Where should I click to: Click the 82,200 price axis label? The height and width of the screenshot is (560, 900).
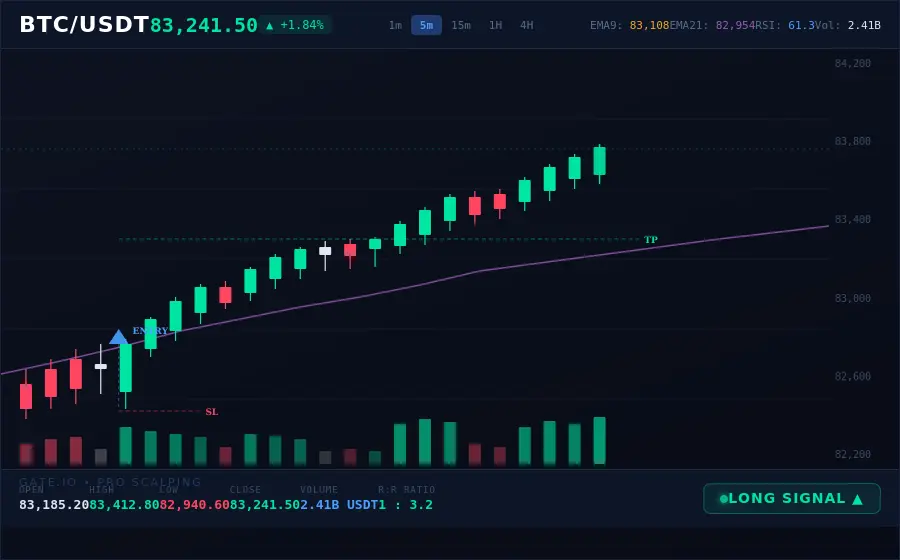coord(852,454)
